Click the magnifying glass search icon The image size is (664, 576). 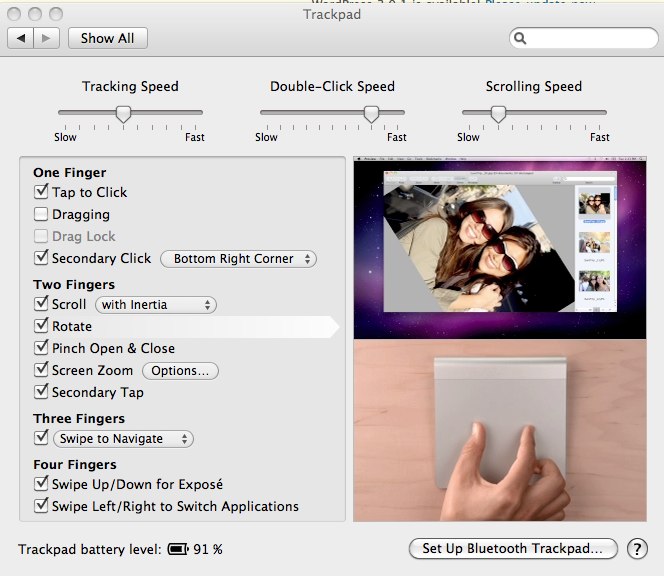tap(520, 39)
